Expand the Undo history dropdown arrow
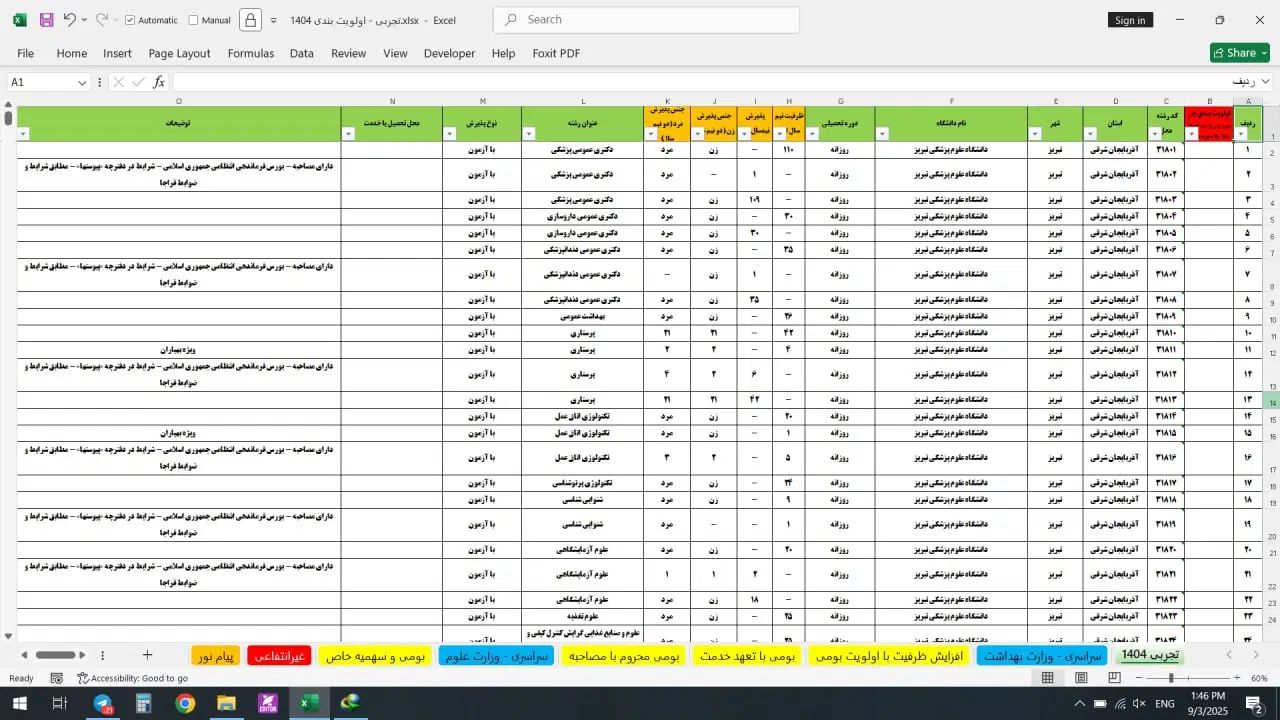The height and width of the screenshot is (720, 1280). click(84, 20)
